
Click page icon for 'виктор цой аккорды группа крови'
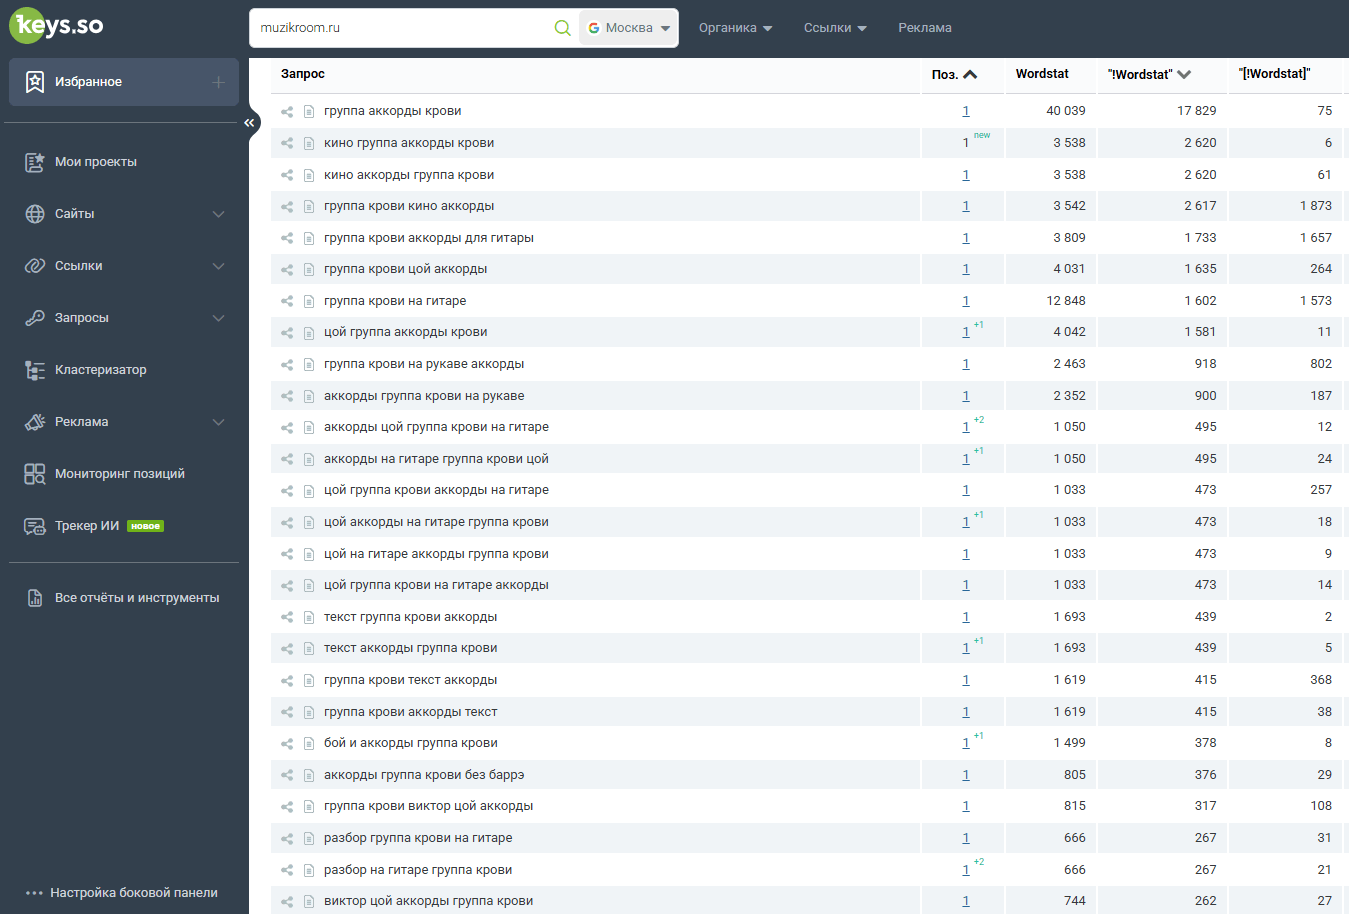coord(309,902)
